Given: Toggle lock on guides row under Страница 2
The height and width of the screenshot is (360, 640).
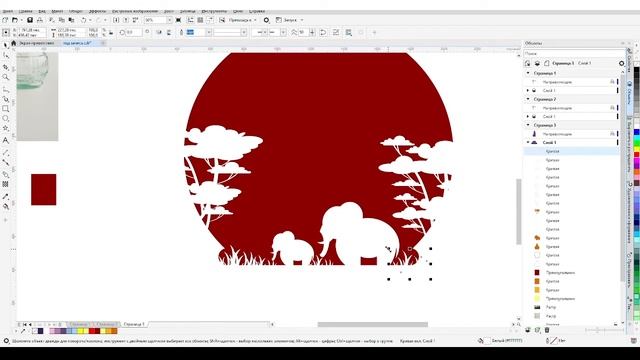Looking at the screenshot, I should [x=612, y=108].
